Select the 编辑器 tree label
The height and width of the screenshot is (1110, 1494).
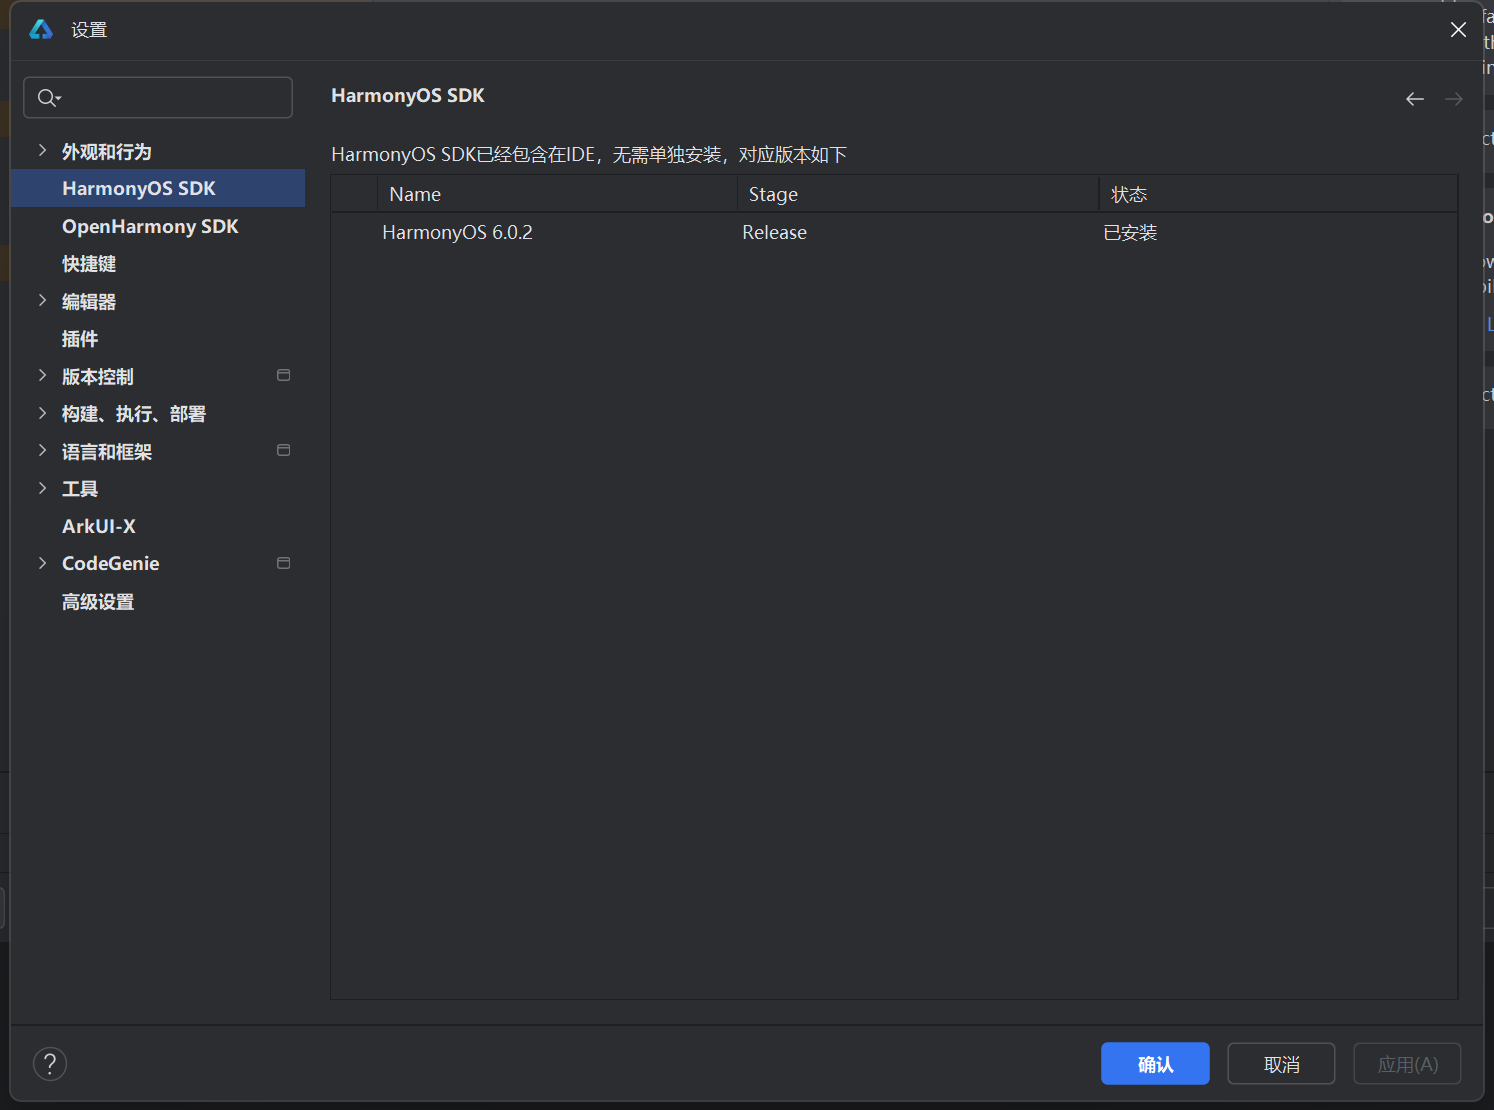(x=89, y=302)
